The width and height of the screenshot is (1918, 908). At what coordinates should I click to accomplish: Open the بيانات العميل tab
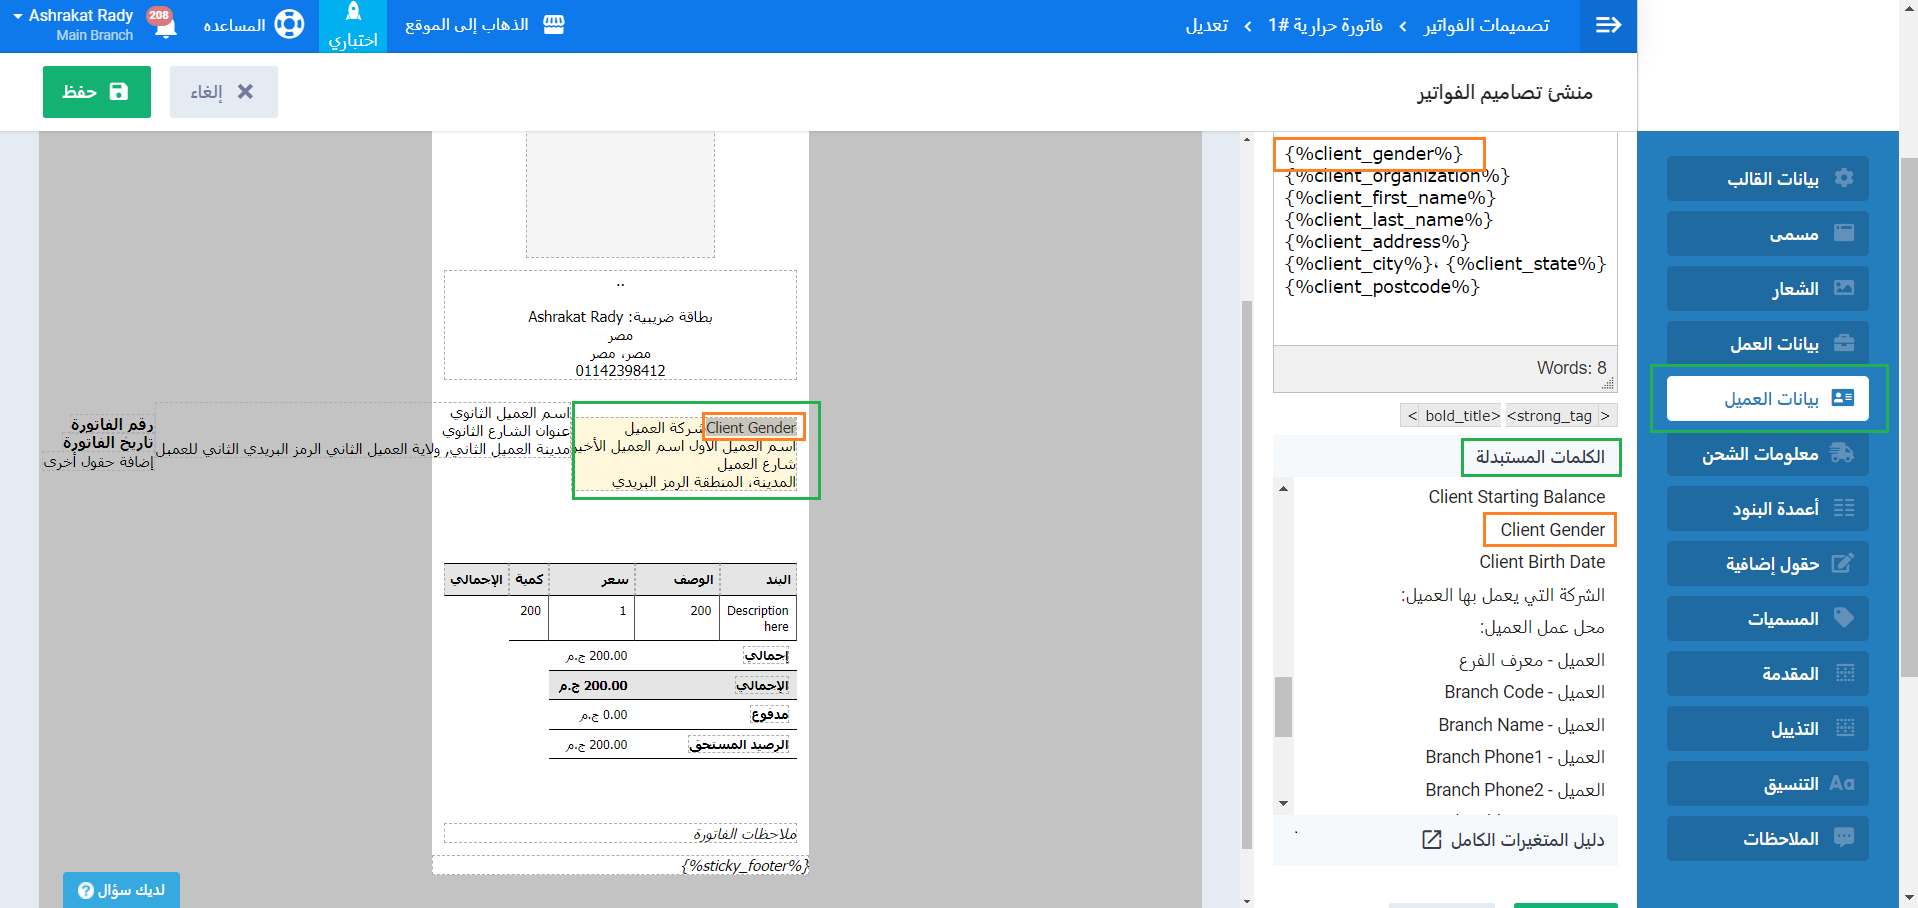1768,399
